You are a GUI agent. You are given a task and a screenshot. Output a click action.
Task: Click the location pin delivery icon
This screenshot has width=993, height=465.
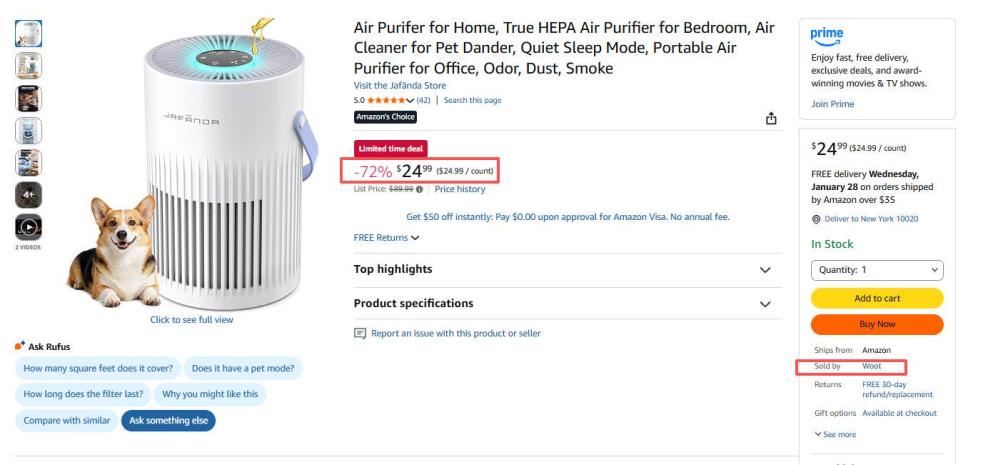click(816, 219)
